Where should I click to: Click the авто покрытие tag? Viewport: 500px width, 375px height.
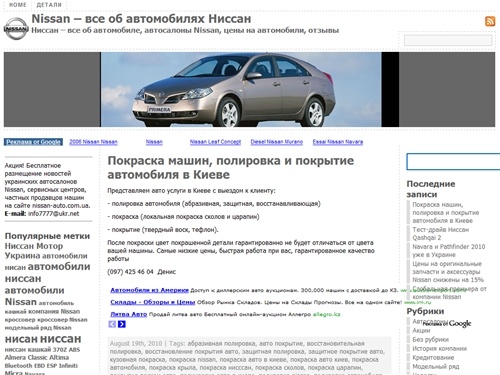pos(281,343)
